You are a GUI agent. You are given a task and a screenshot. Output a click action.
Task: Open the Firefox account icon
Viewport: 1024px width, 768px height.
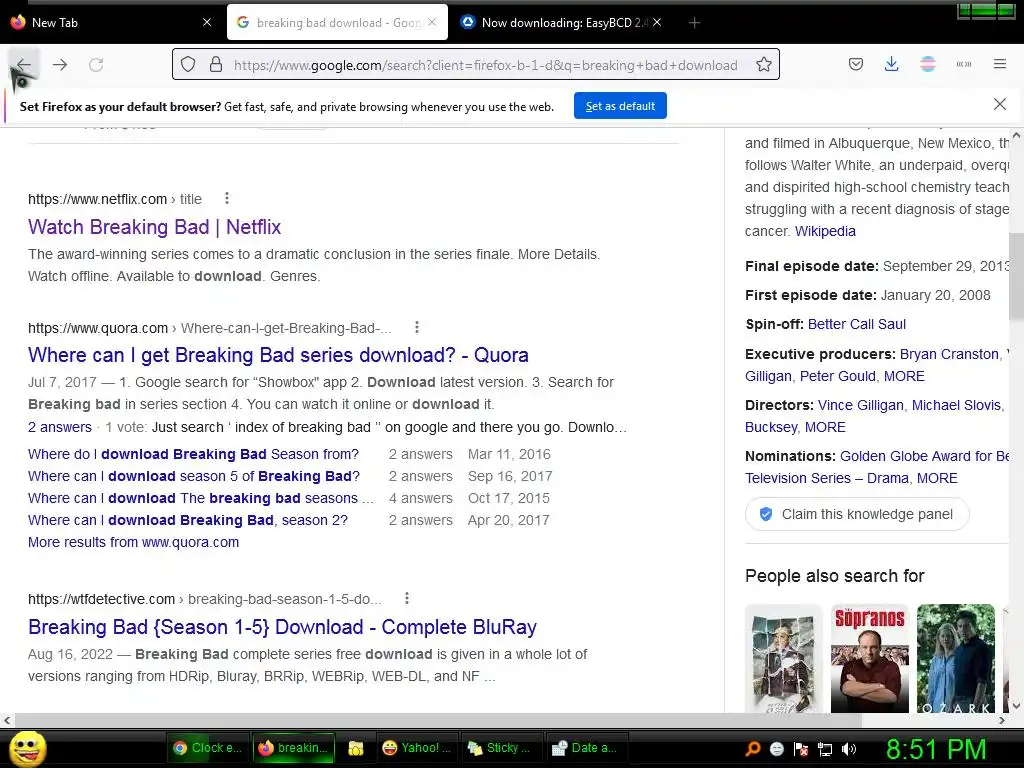tap(927, 64)
